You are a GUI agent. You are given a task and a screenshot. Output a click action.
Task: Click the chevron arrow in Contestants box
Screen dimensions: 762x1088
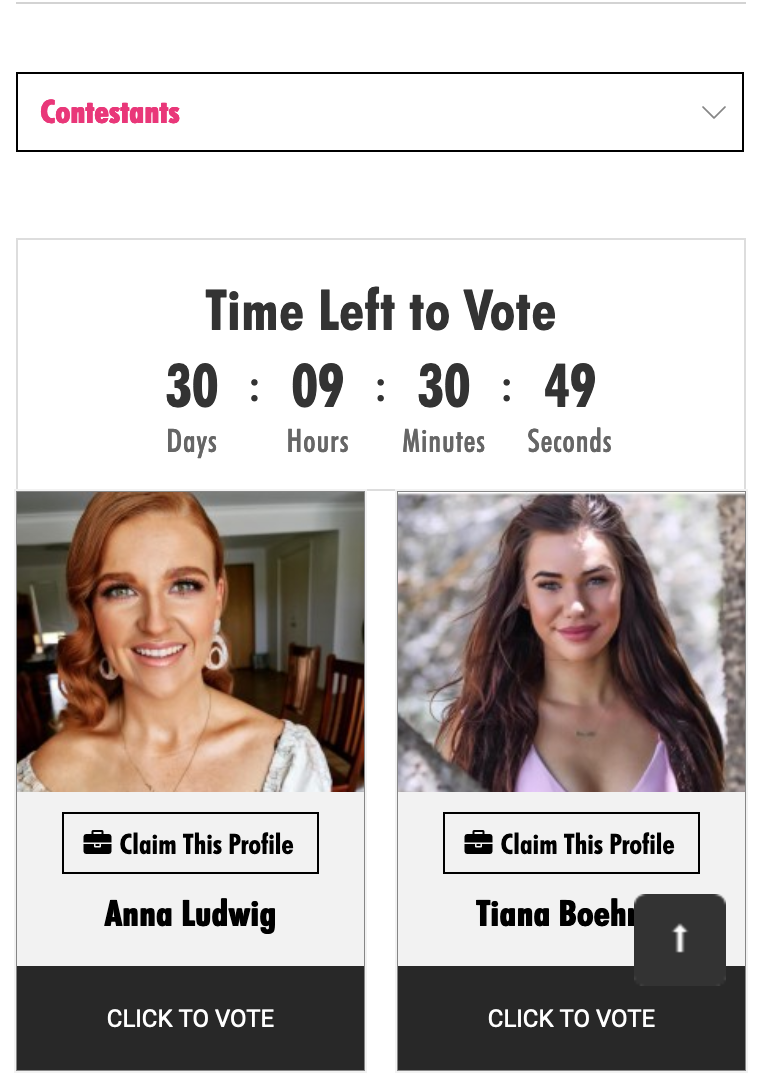click(x=713, y=112)
